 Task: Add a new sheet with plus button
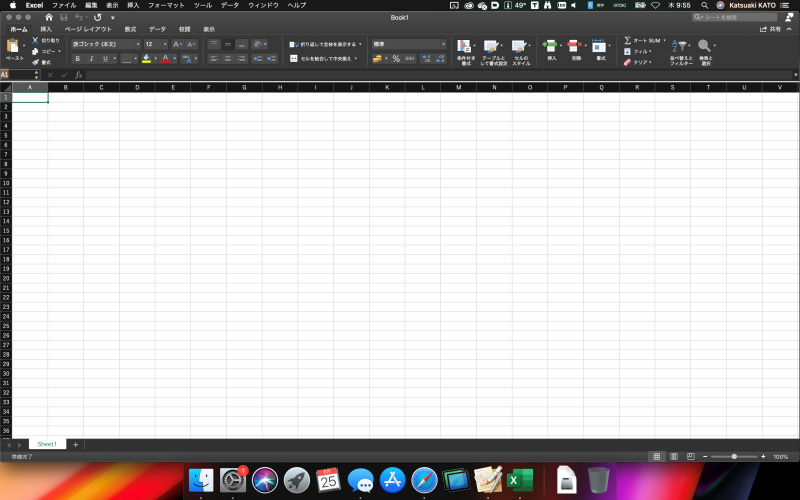[x=76, y=444]
